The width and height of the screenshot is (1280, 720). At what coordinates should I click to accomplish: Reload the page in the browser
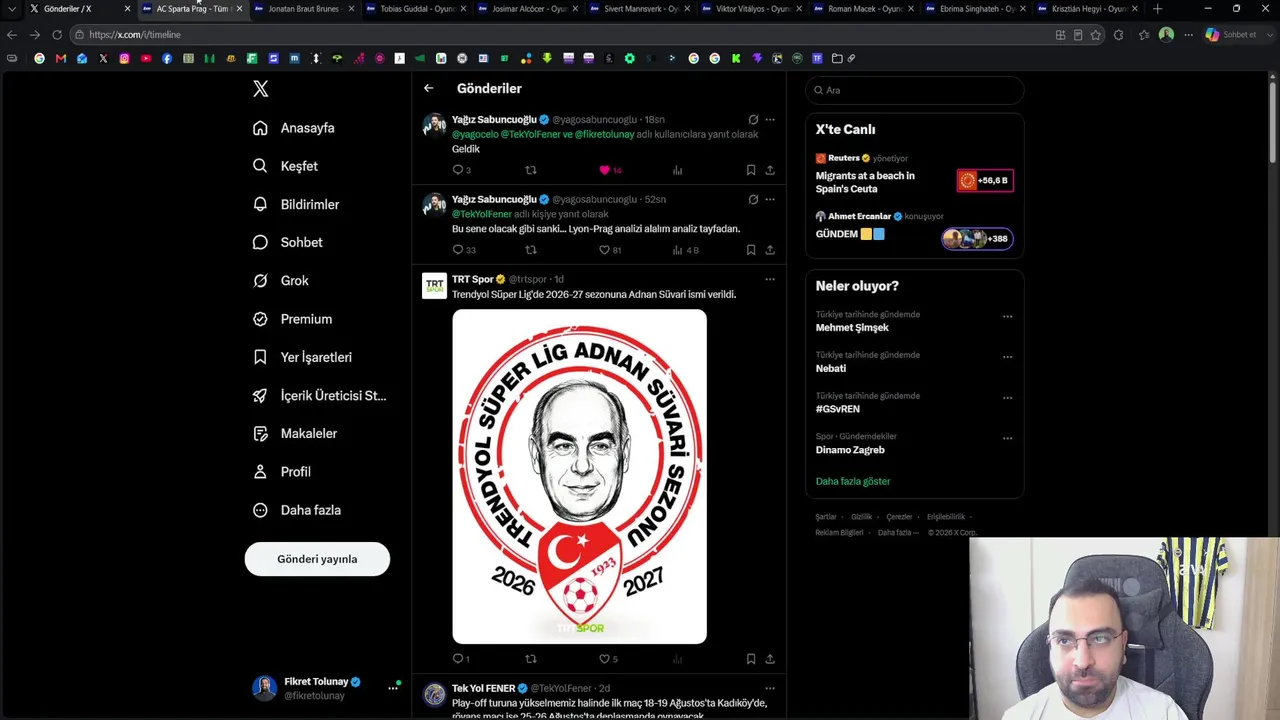(x=57, y=35)
